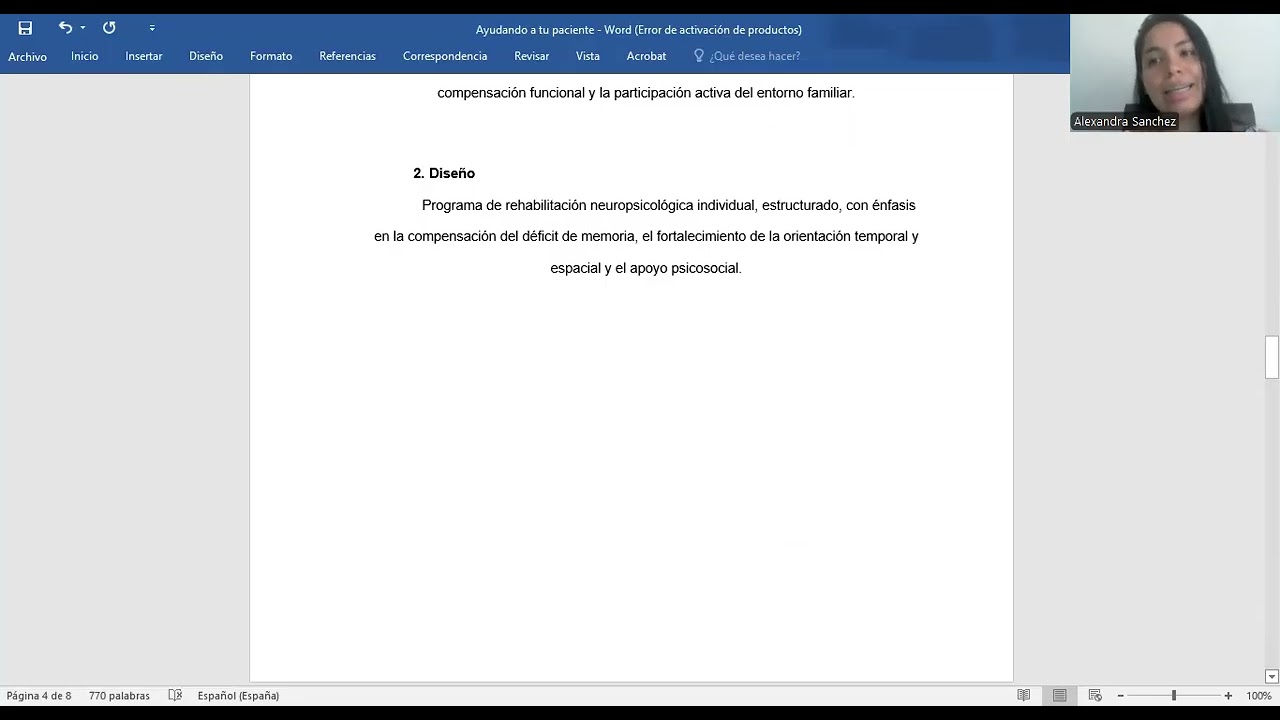Image resolution: width=1280 pixels, height=720 pixels.
Task: Click the vertical scrollbar thumb
Action: (1272, 358)
